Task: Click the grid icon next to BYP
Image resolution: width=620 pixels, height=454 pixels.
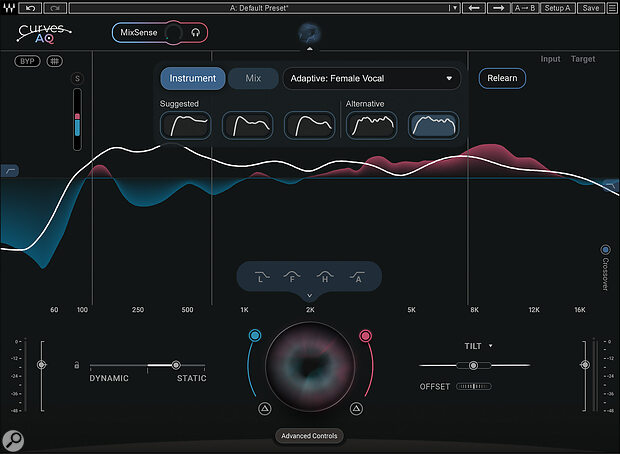Action: [x=56, y=62]
